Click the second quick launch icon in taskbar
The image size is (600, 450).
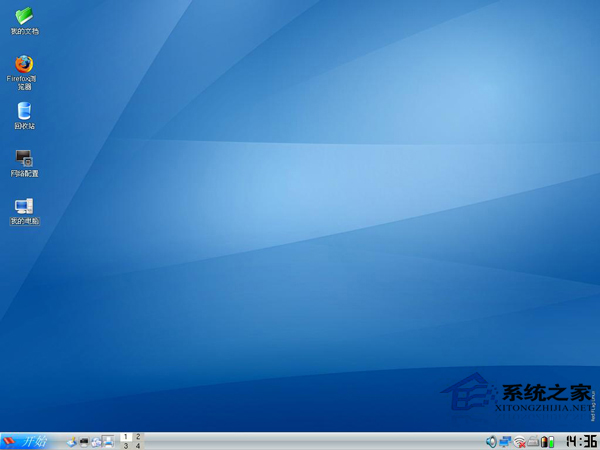tap(83, 441)
